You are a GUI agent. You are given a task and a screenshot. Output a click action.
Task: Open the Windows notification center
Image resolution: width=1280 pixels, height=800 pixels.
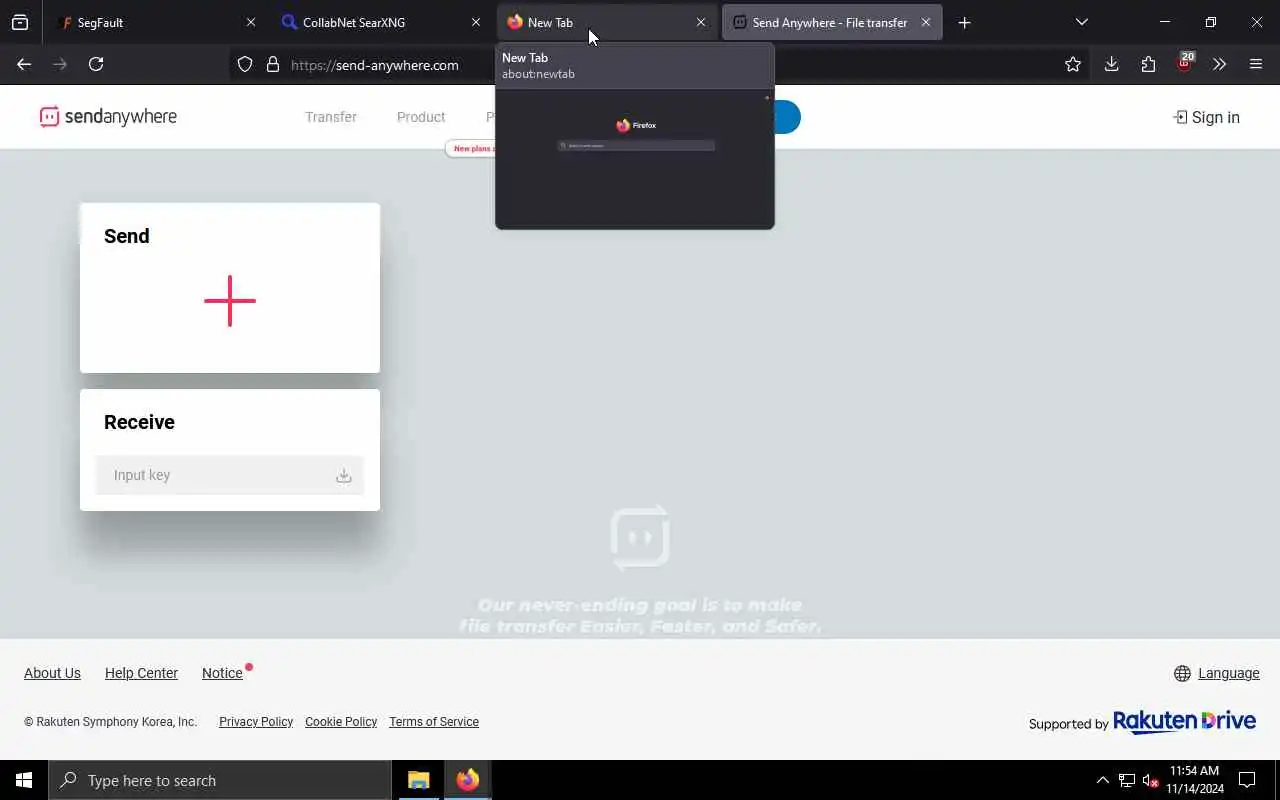(x=1247, y=780)
